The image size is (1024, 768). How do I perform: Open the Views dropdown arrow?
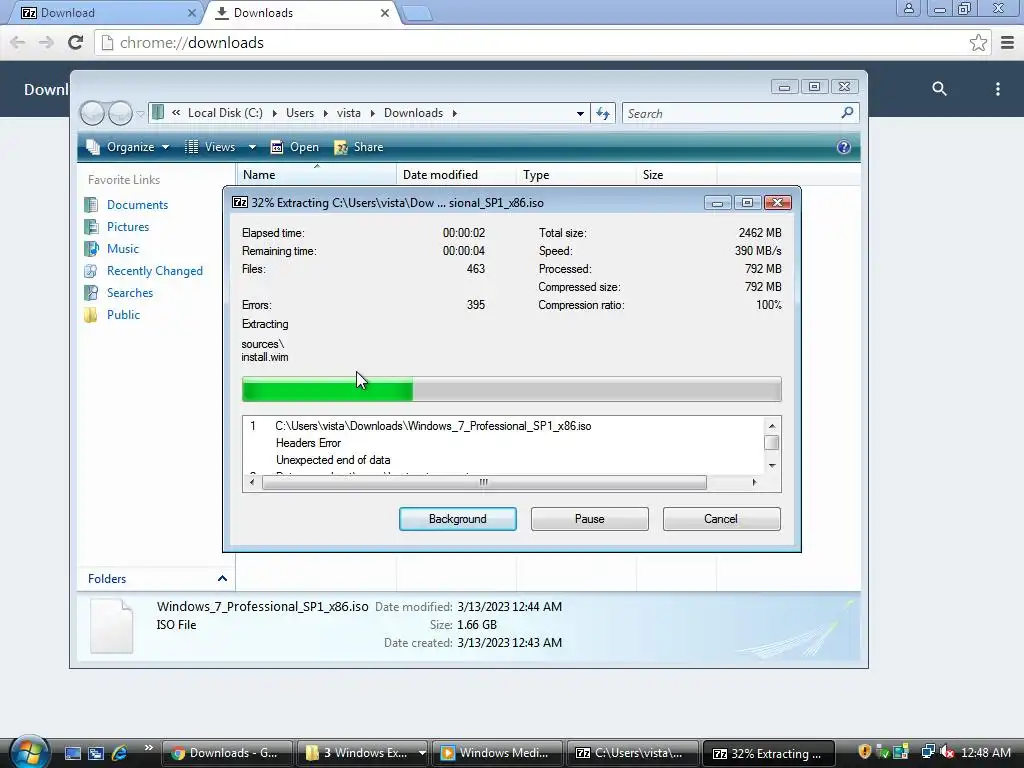pyautogui.click(x=252, y=147)
